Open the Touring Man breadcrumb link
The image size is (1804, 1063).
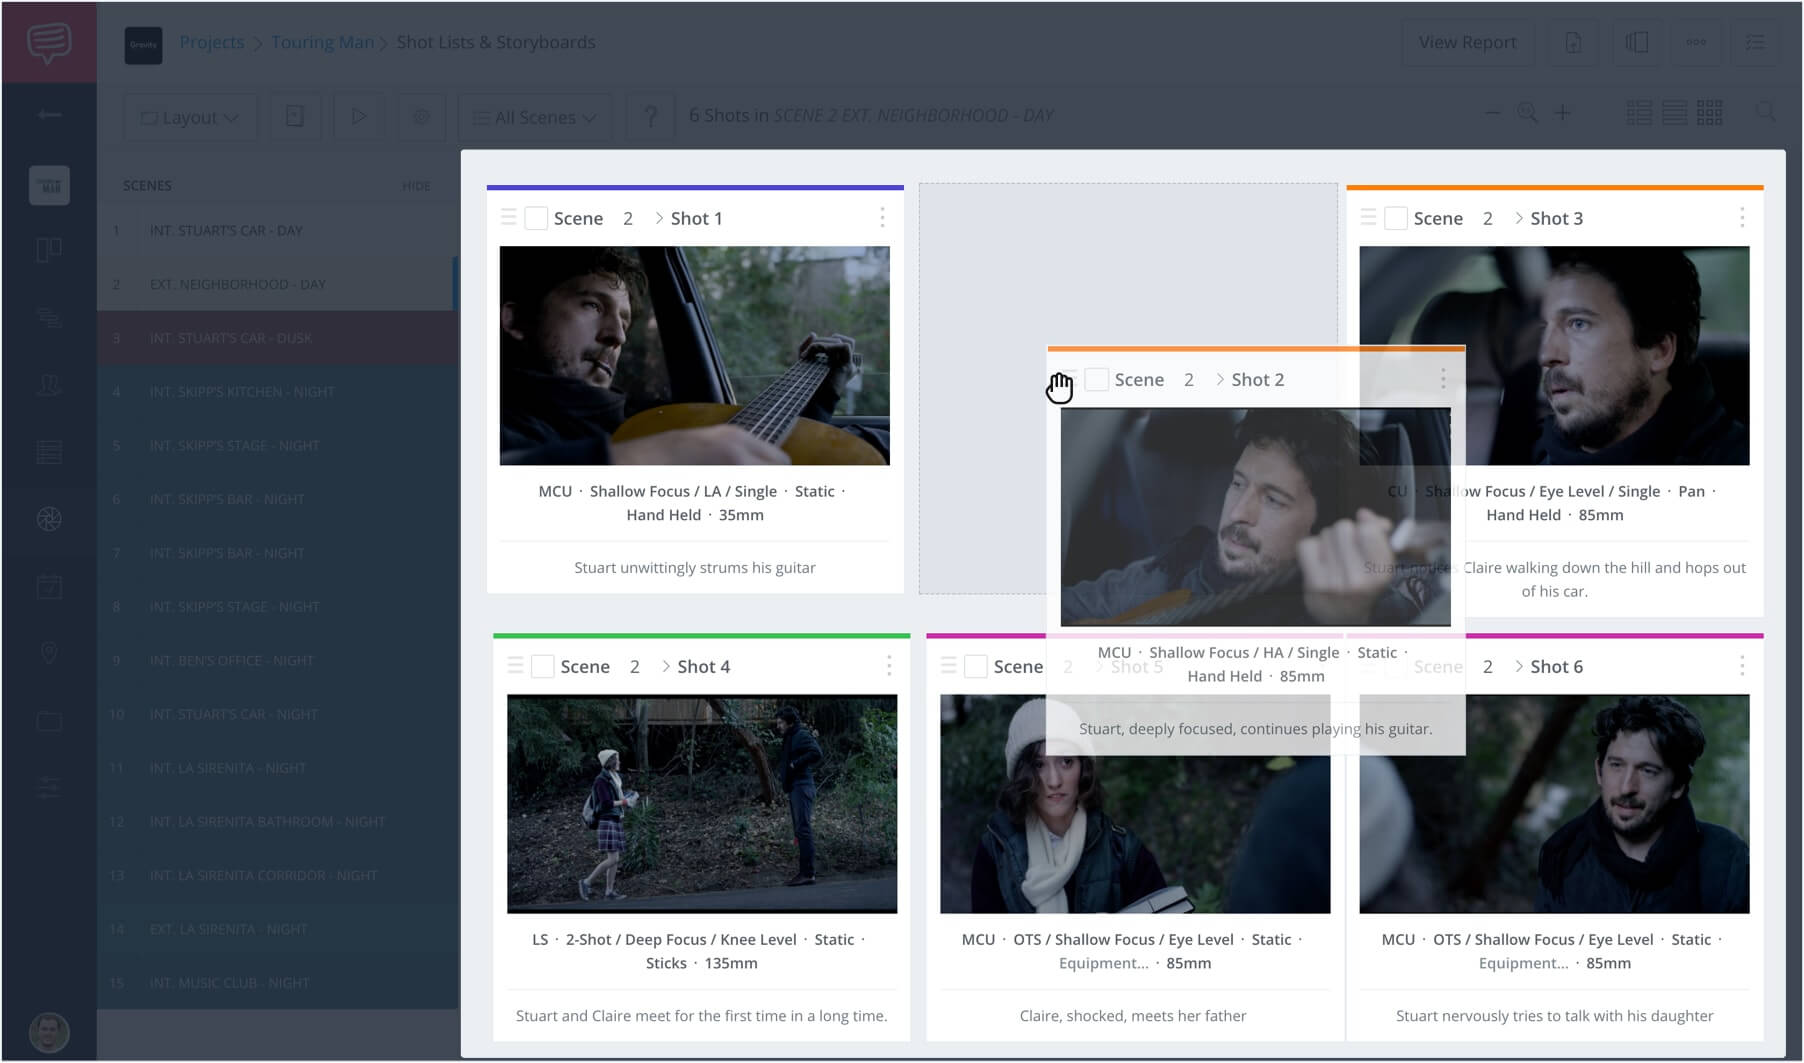(x=322, y=42)
